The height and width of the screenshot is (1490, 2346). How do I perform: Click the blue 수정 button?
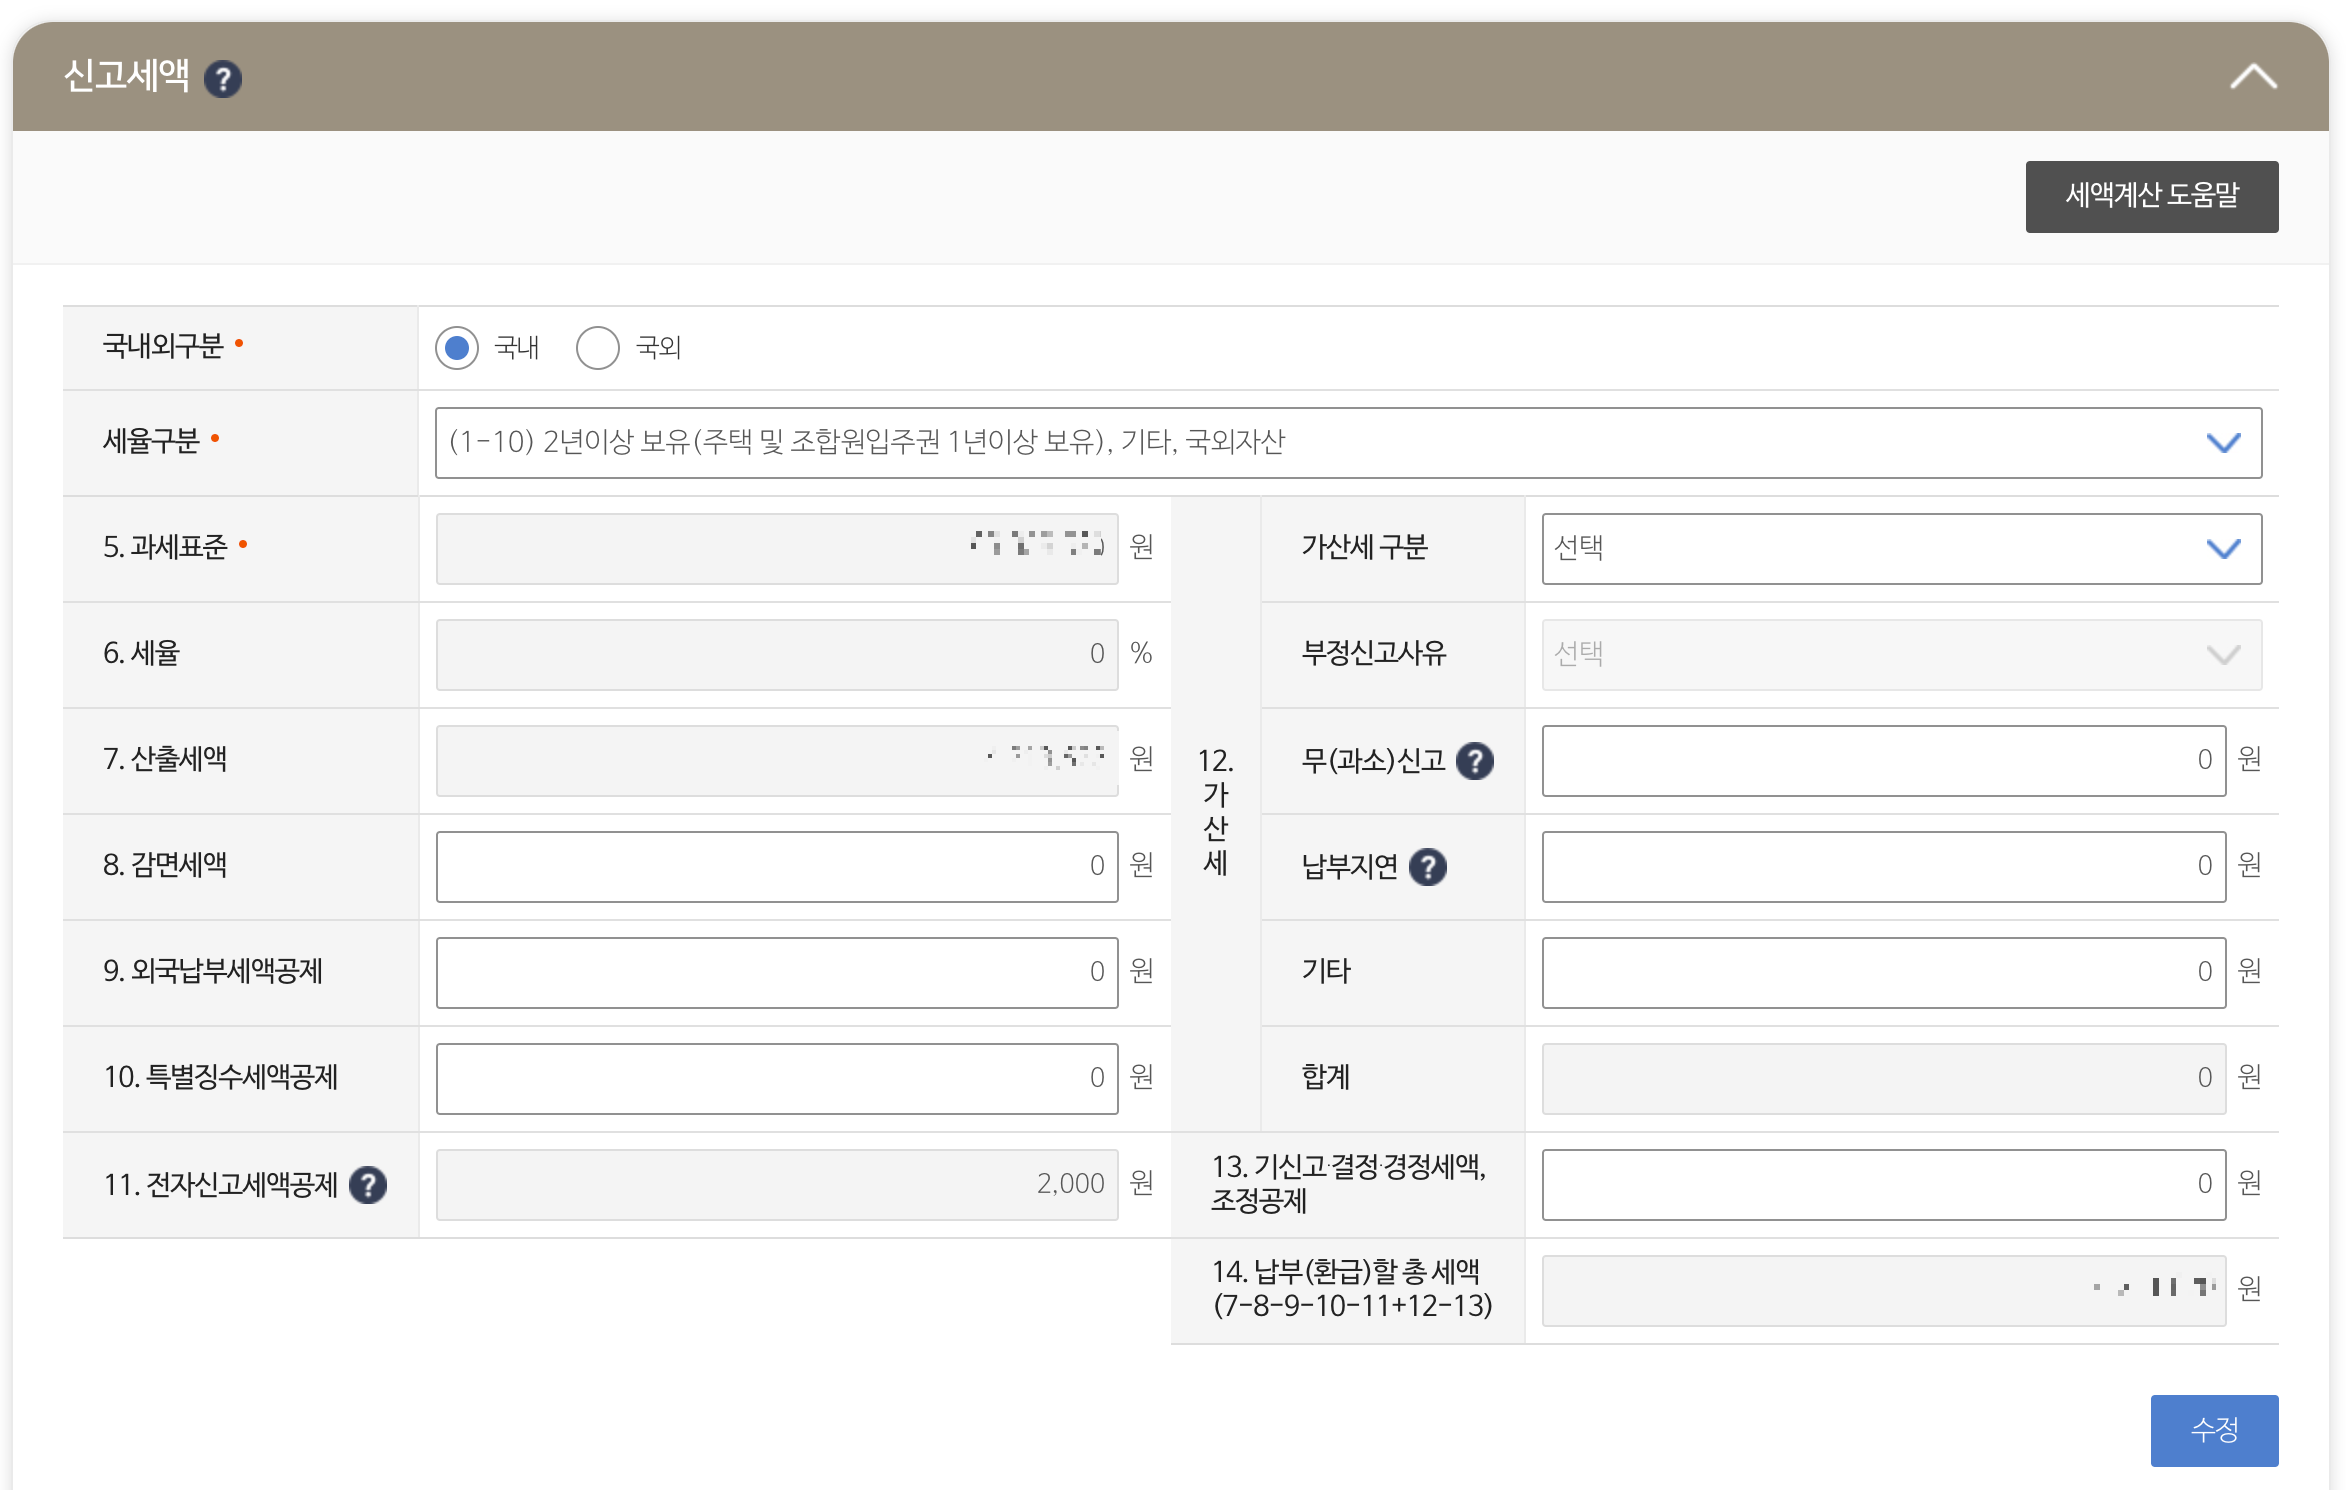[2214, 1430]
